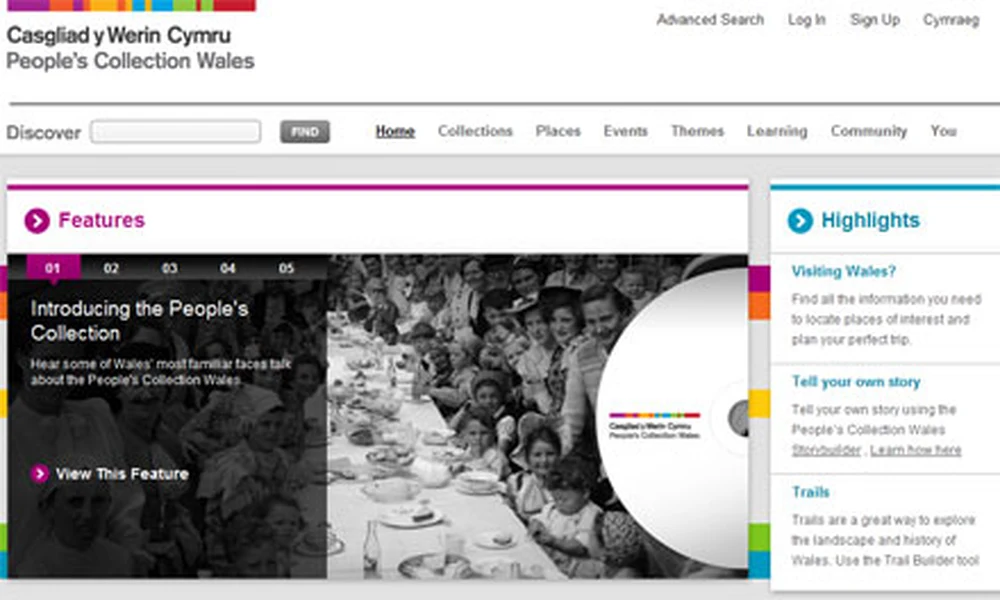Select feature slide 01 tab
Screen dimensions: 1000x600
(x=53, y=268)
